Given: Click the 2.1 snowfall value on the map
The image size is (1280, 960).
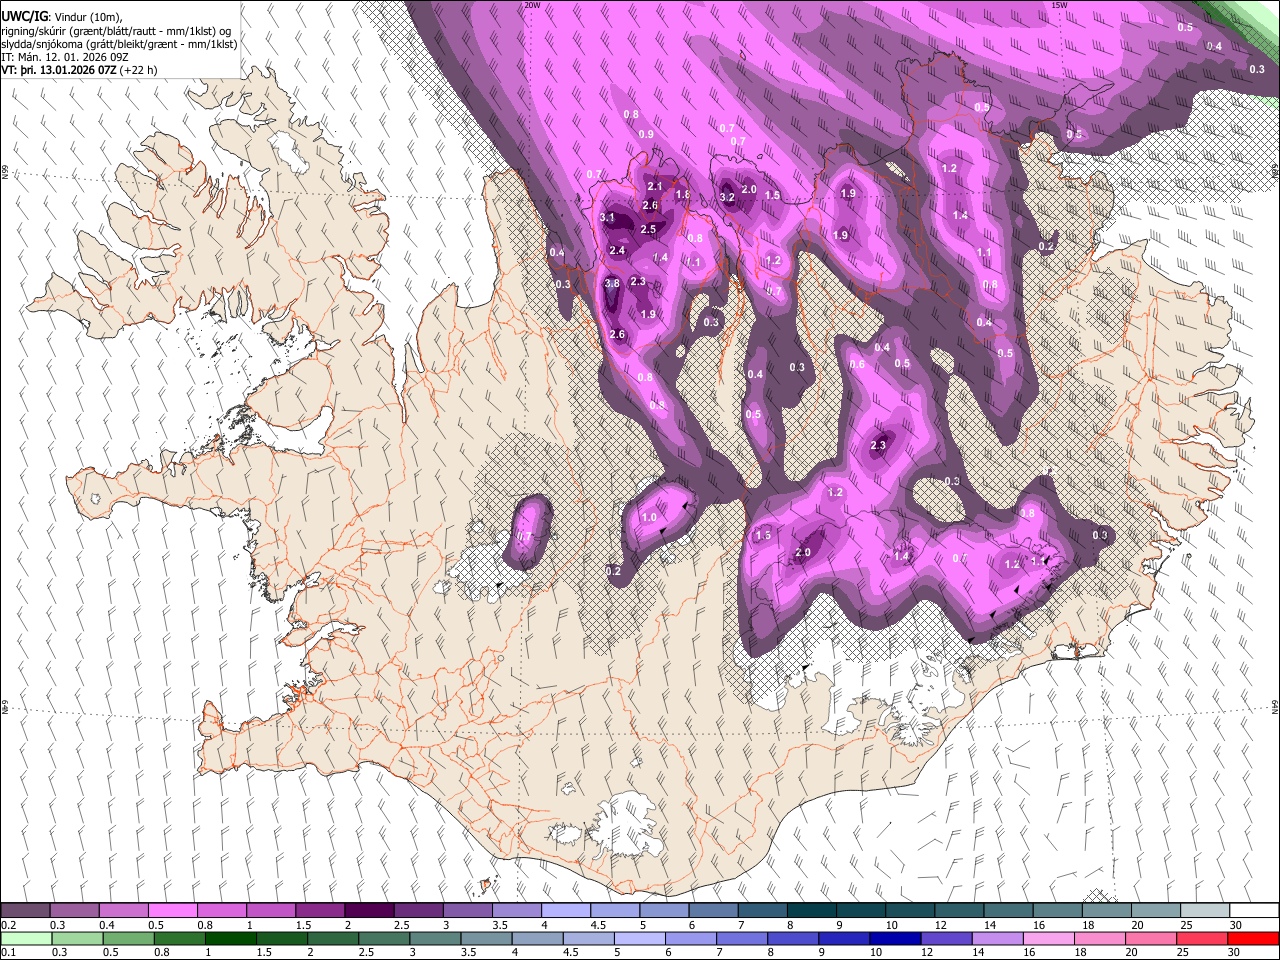Looking at the screenshot, I should (x=655, y=186).
